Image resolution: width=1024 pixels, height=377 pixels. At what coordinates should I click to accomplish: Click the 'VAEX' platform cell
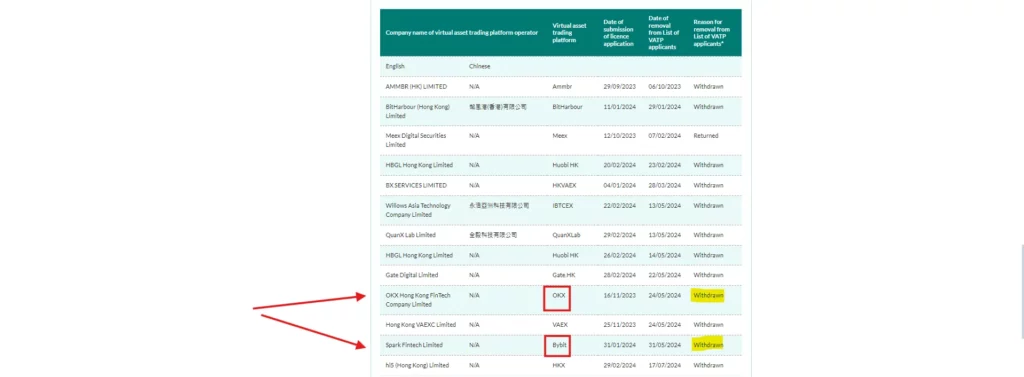click(559, 325)
